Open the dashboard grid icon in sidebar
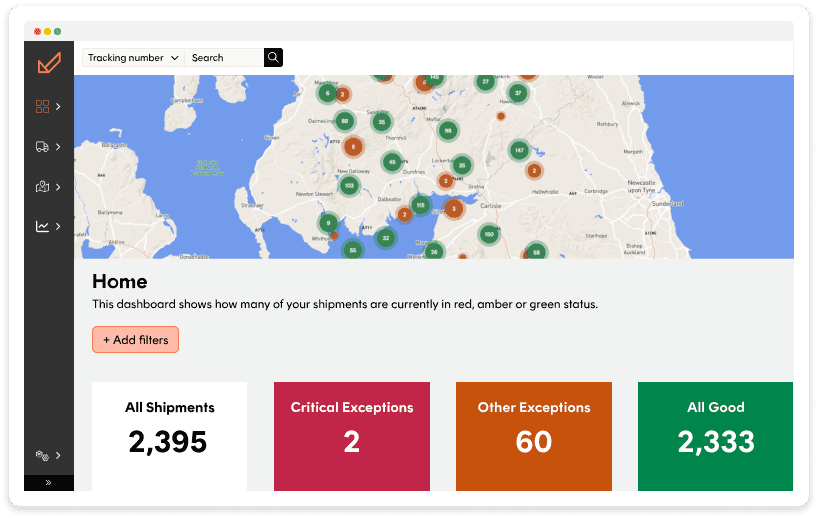The height and width of the screenshot is (518, 818). 42,106
